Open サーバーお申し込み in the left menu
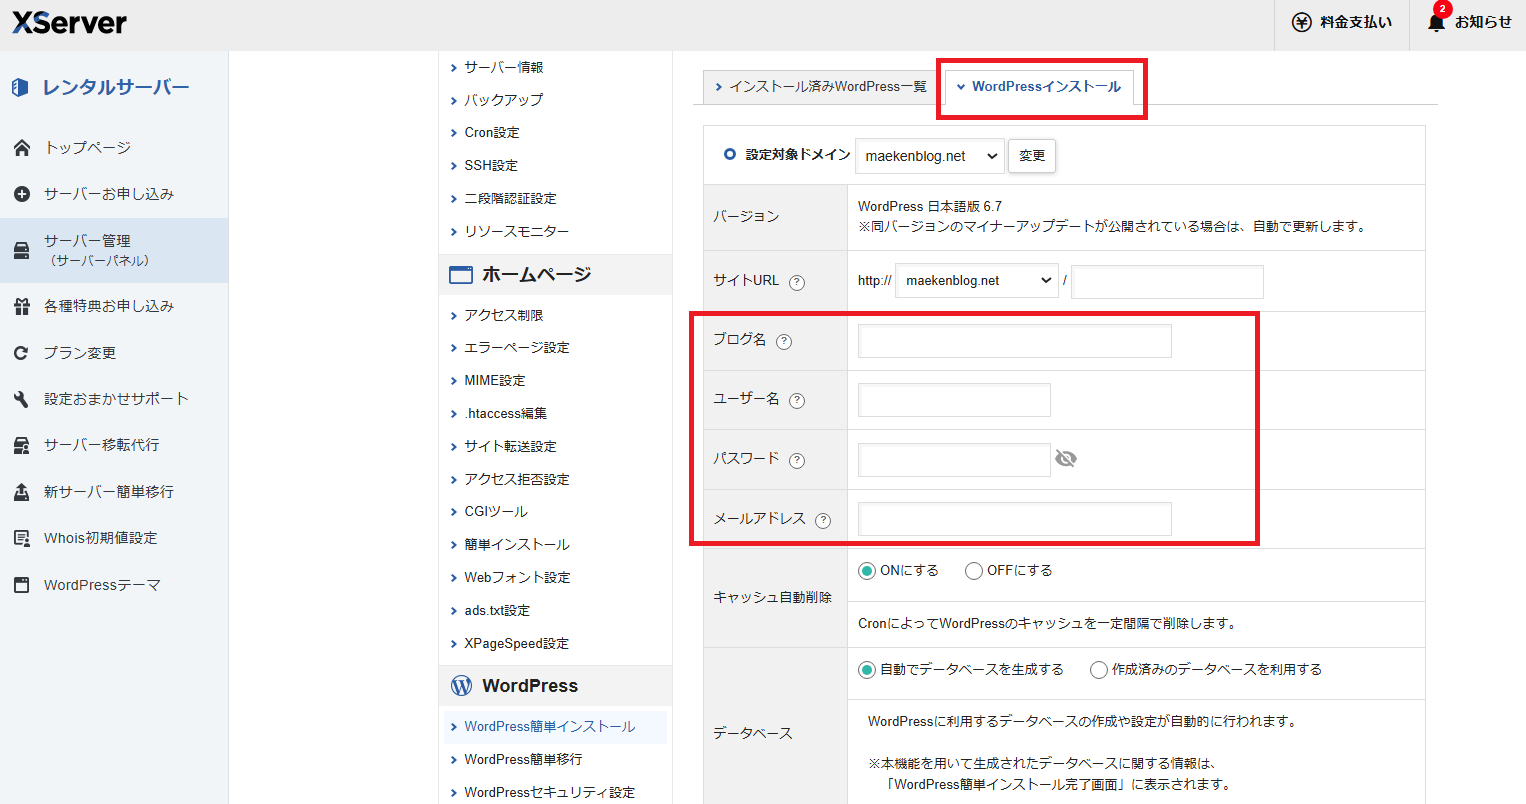The image size is (1526, 804). coord(109,194)
